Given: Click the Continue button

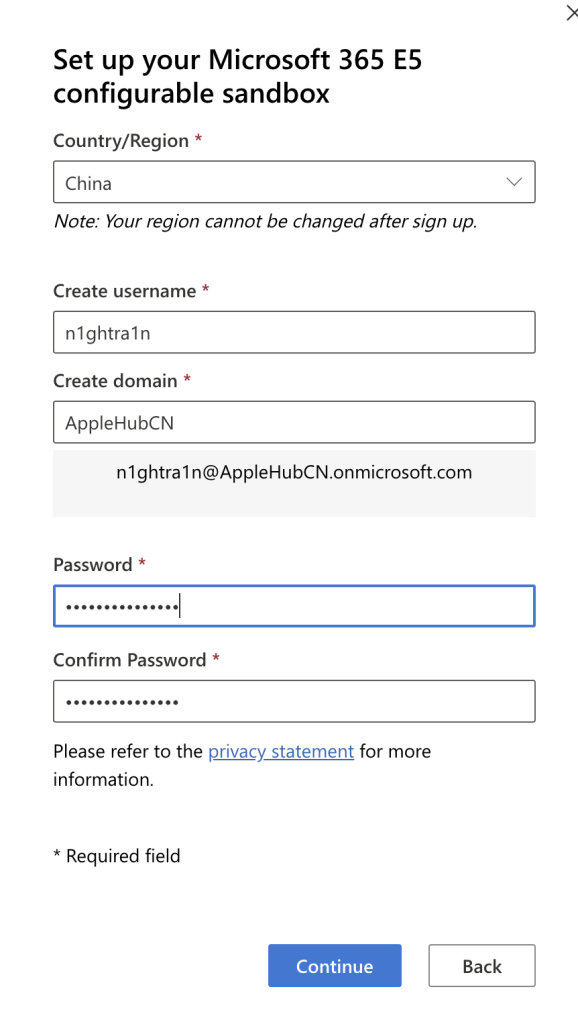Looking at the screenshot, I should (x=334, y=965).
